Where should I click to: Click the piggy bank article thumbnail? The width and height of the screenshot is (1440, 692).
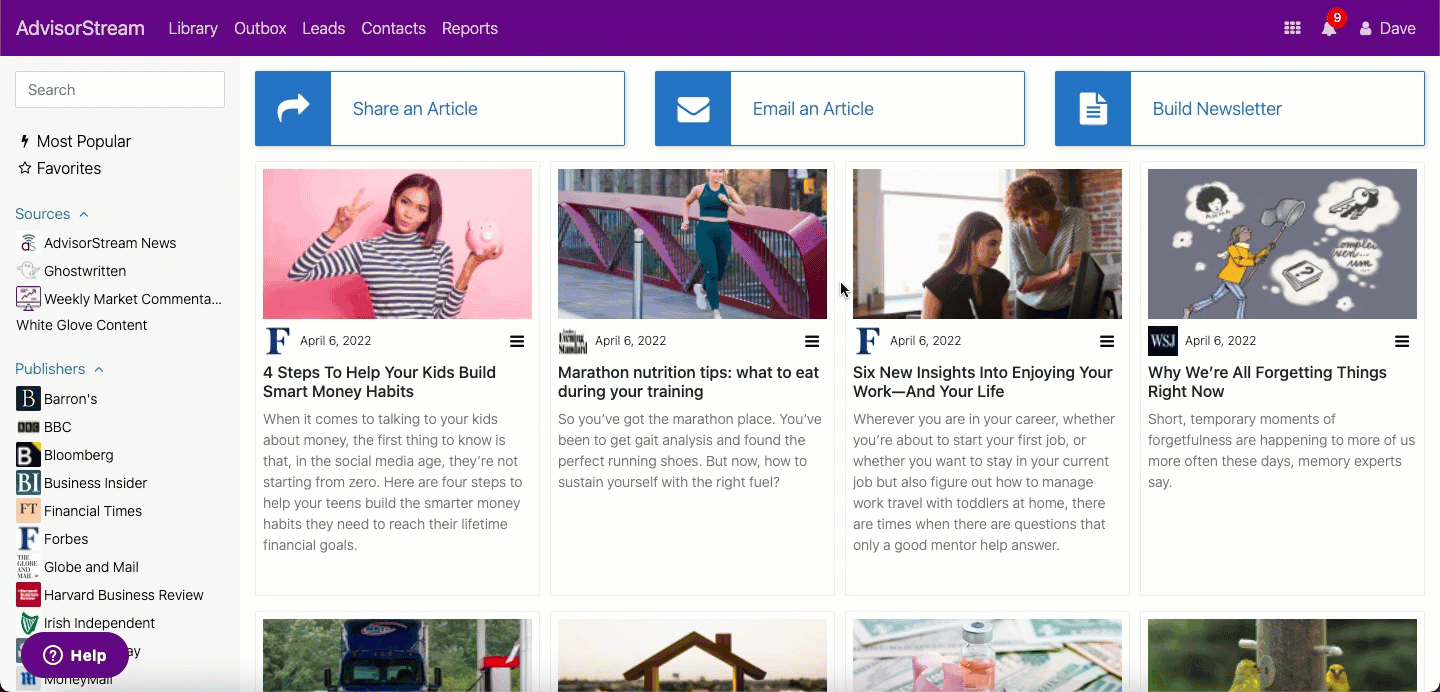[x=397, y=244]
